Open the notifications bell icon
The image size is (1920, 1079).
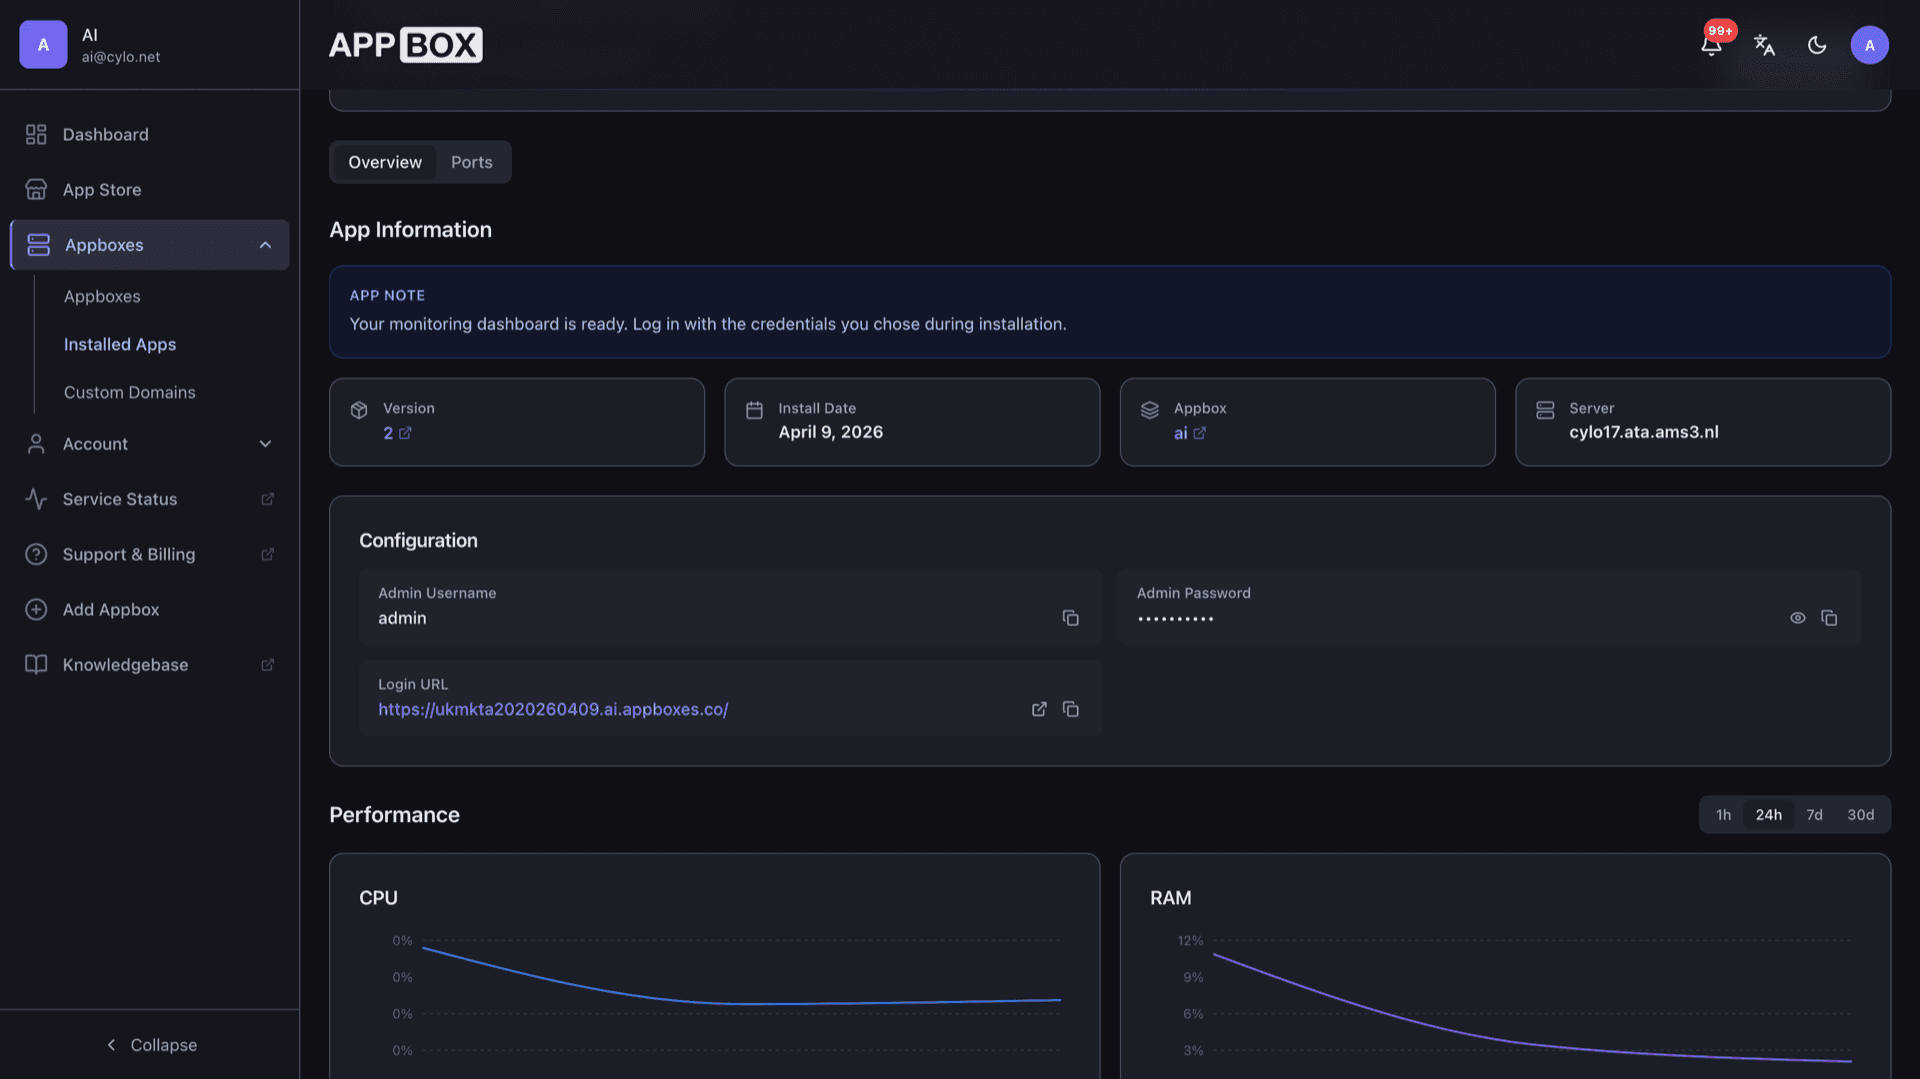1711,45
